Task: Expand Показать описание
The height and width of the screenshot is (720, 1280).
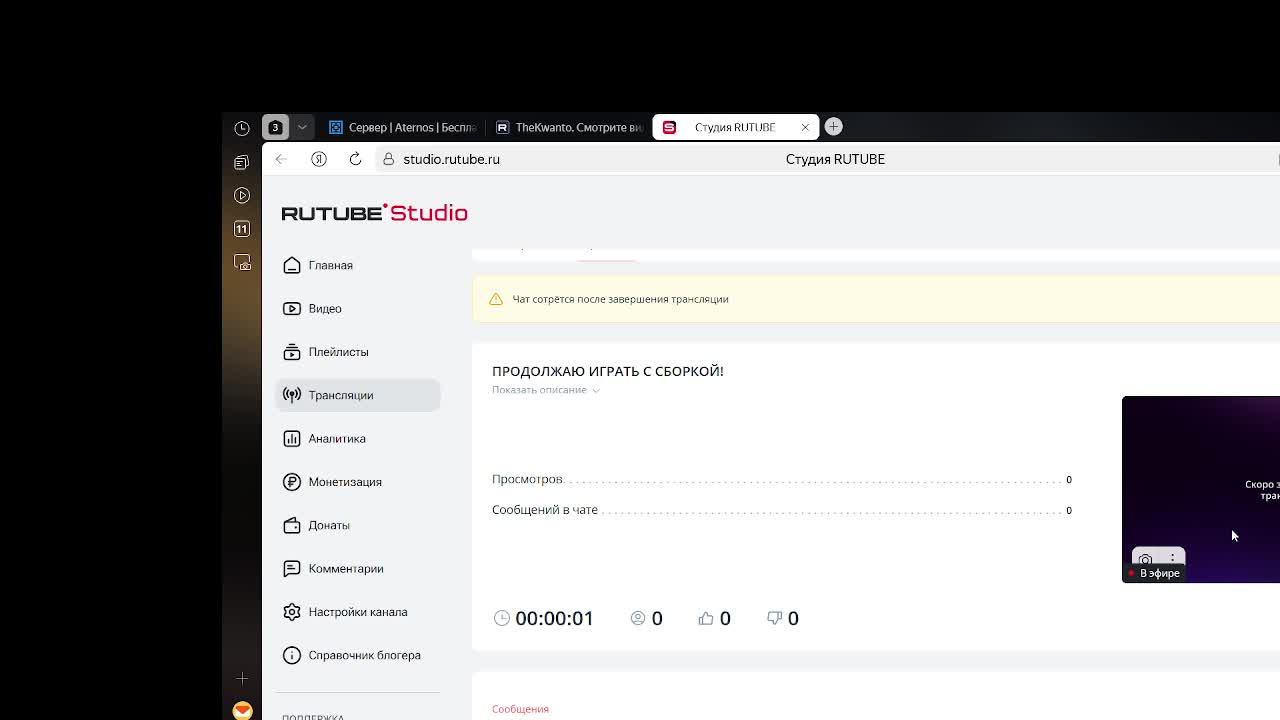Action: pos(545,390)
